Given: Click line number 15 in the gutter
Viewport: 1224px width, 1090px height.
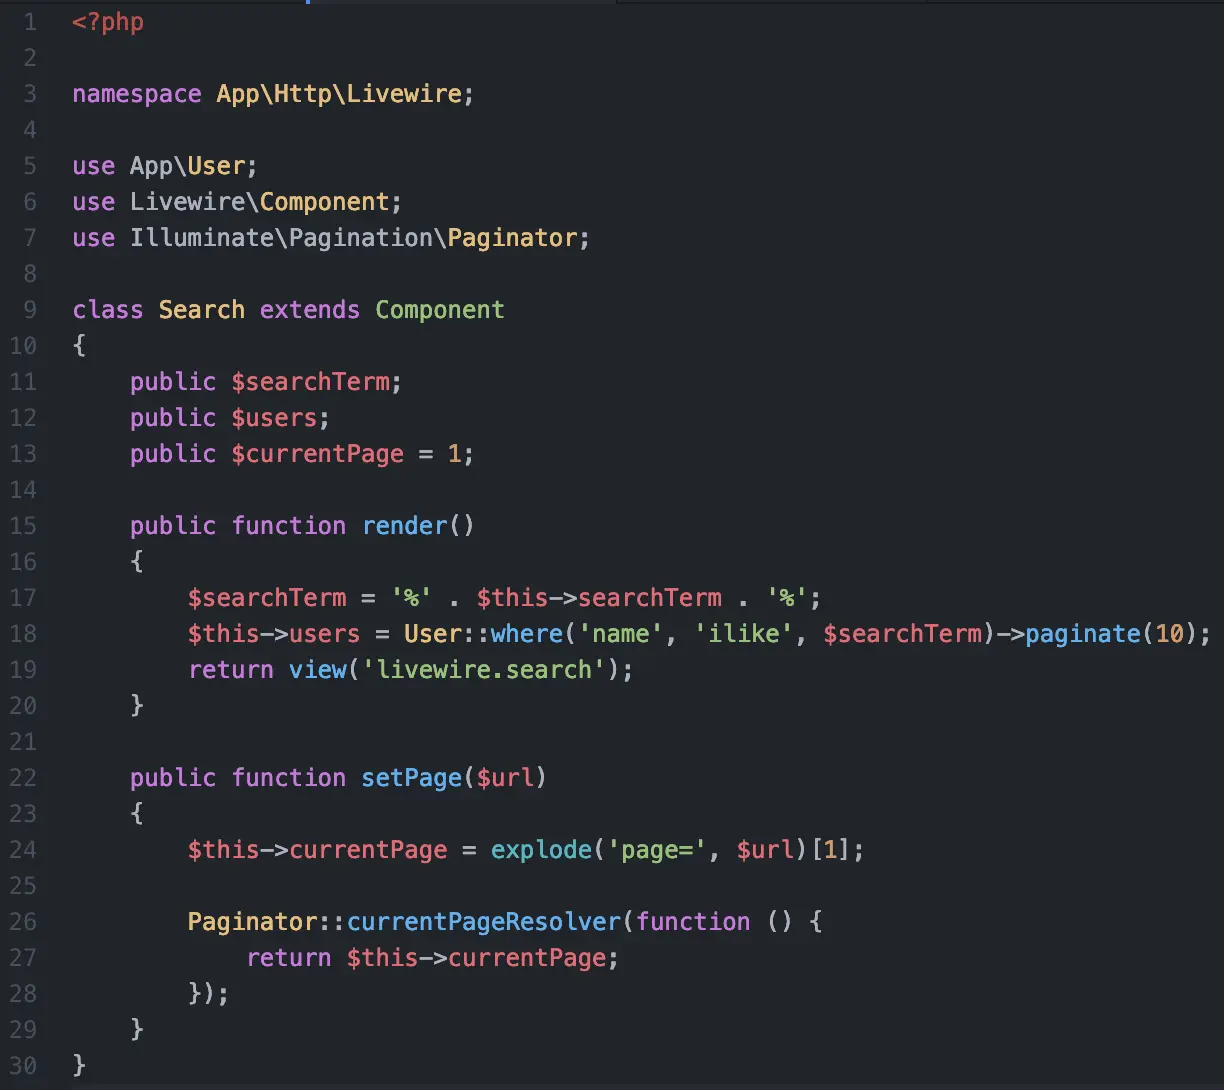Looking at the screenshot, I should coord(22,526).
